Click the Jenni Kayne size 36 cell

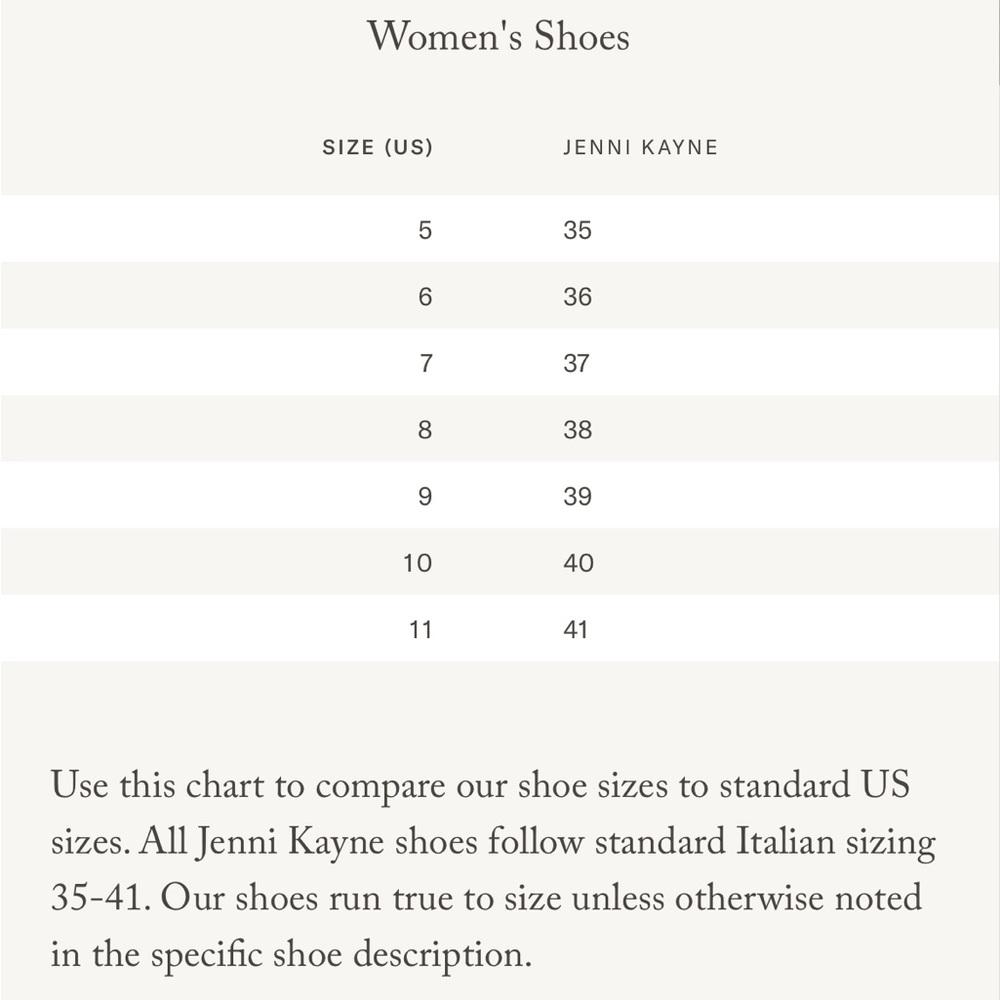pyautogui.click(x=578, y=297)
